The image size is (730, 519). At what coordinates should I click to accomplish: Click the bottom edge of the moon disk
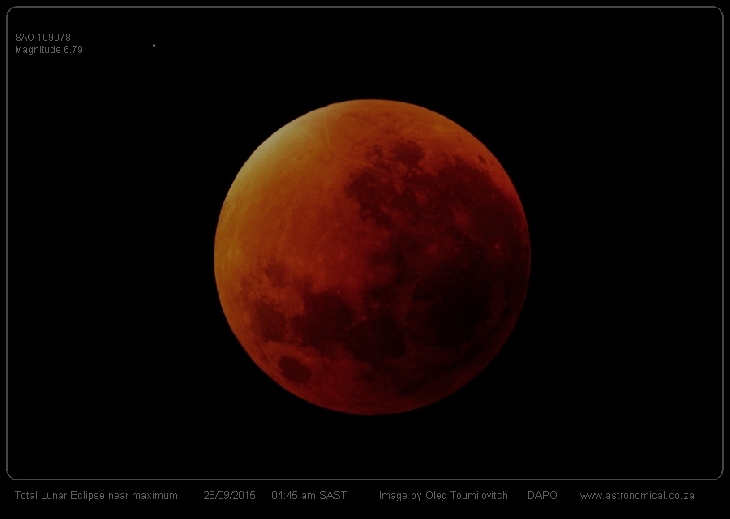pos(372,411)
